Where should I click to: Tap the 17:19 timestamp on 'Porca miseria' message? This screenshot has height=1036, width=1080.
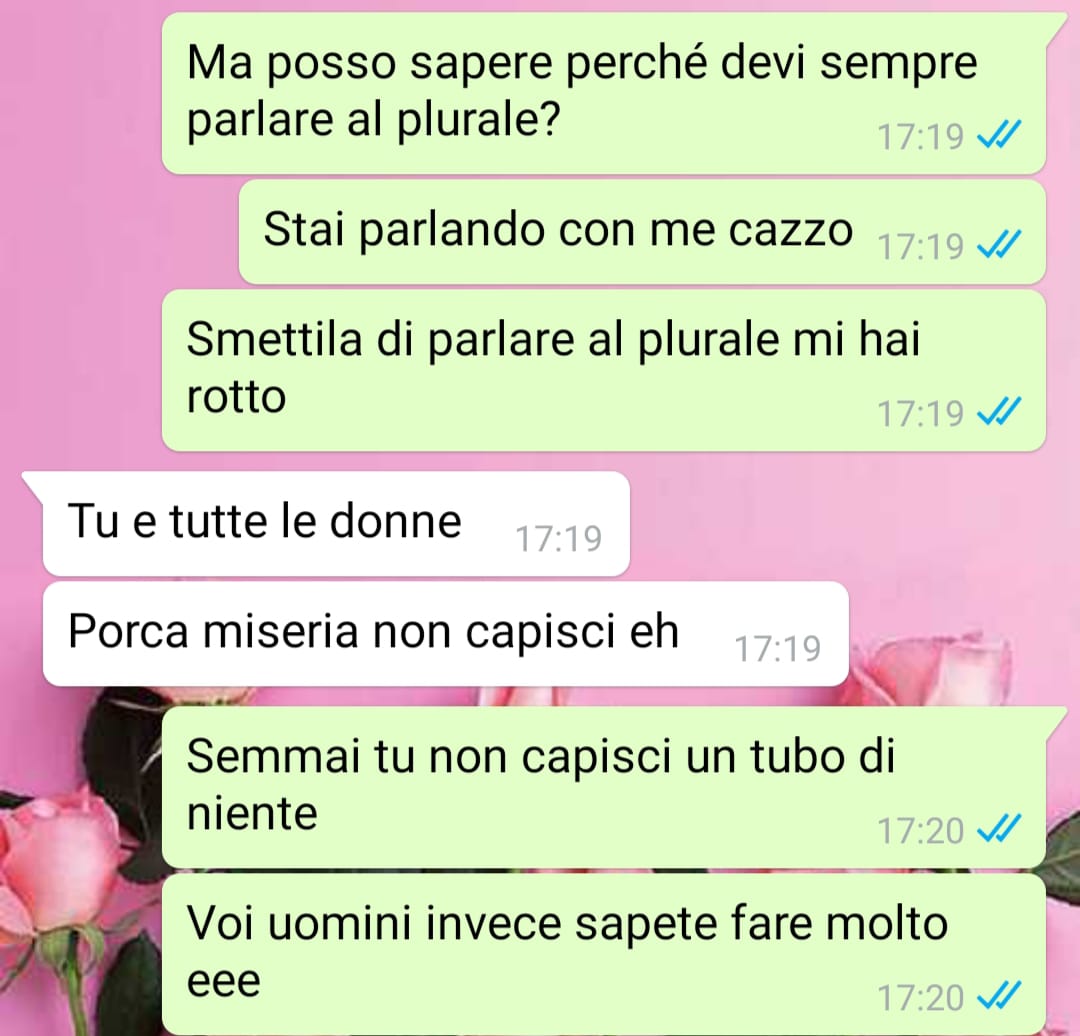point(778,649)
